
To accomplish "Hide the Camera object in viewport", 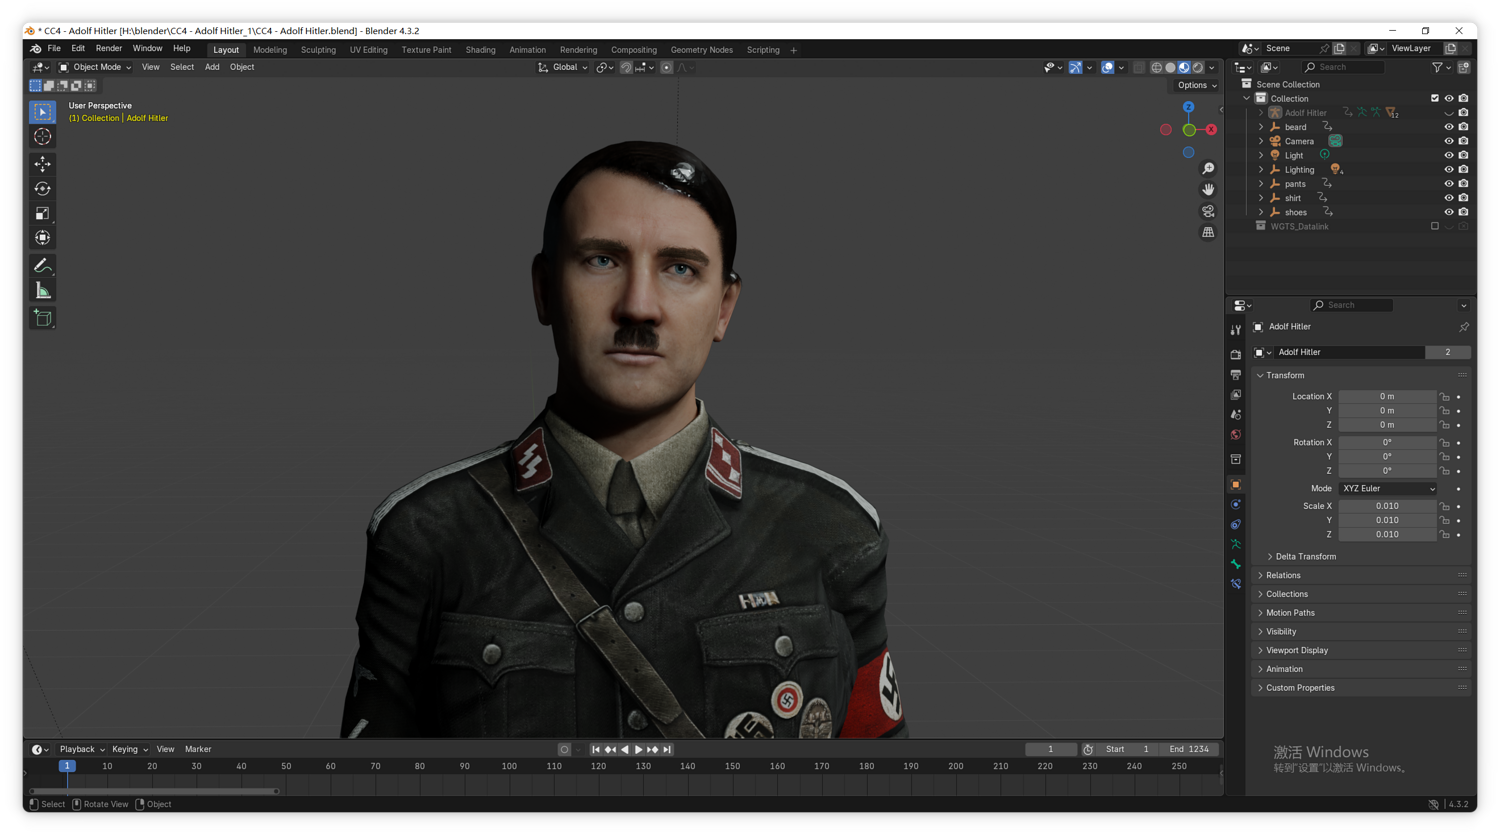I will pyautogui.click(x=1449, y=141).
